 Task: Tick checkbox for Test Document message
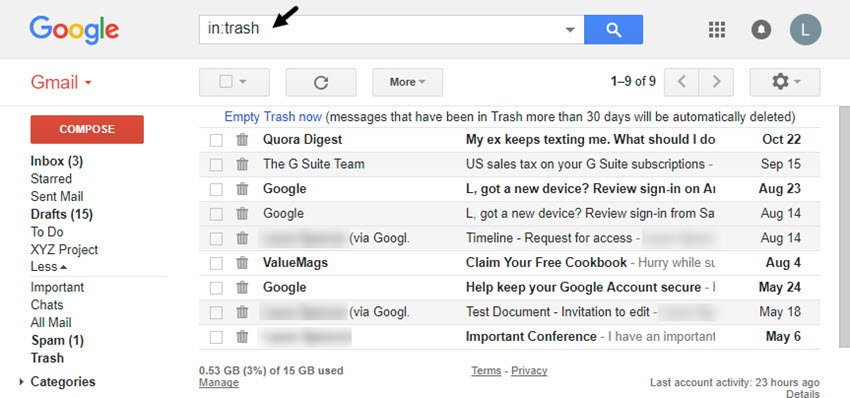coord(216,313)
